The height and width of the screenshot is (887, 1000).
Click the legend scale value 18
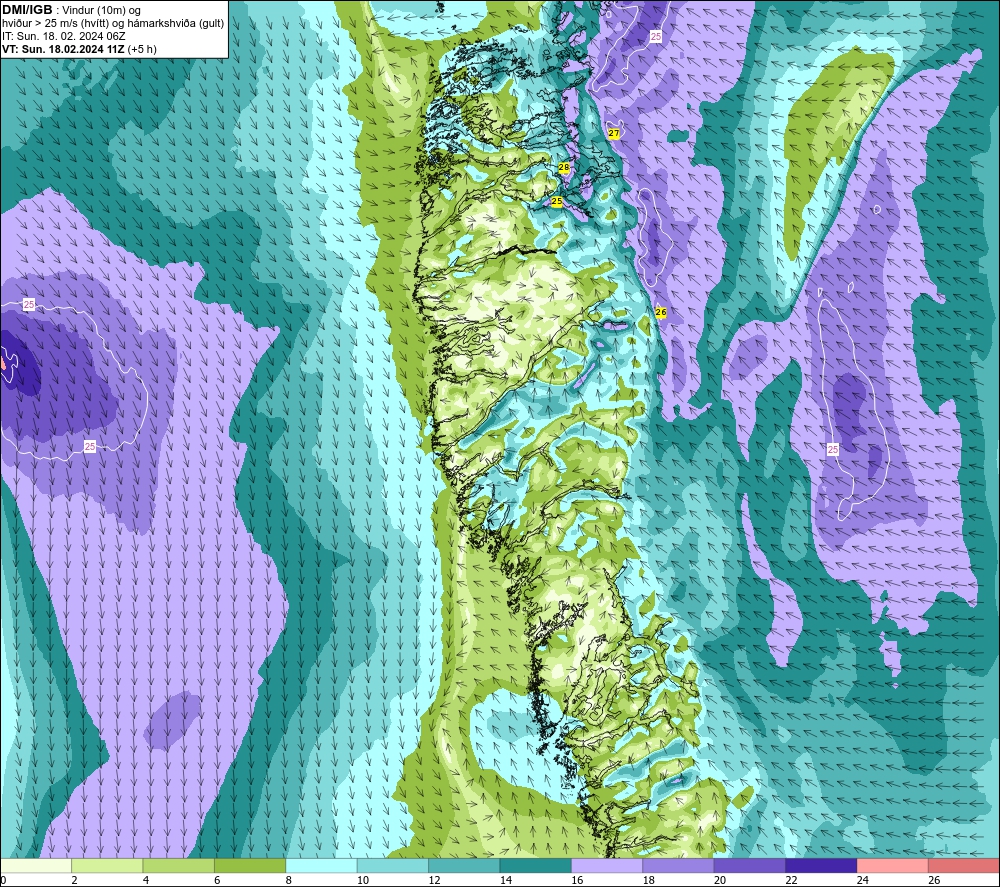(649, 880)
